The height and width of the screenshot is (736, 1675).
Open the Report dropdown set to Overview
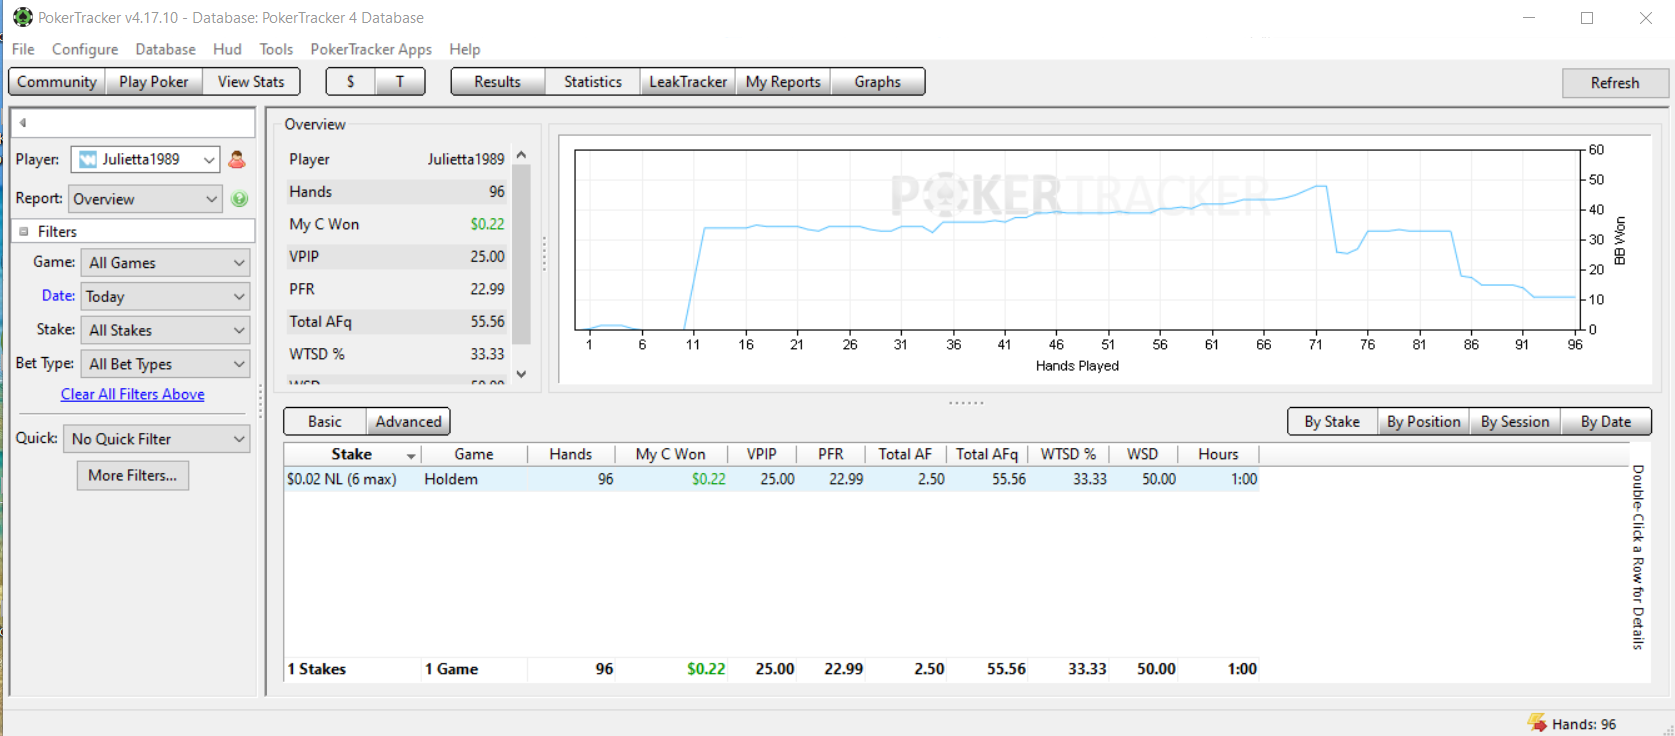145,199
